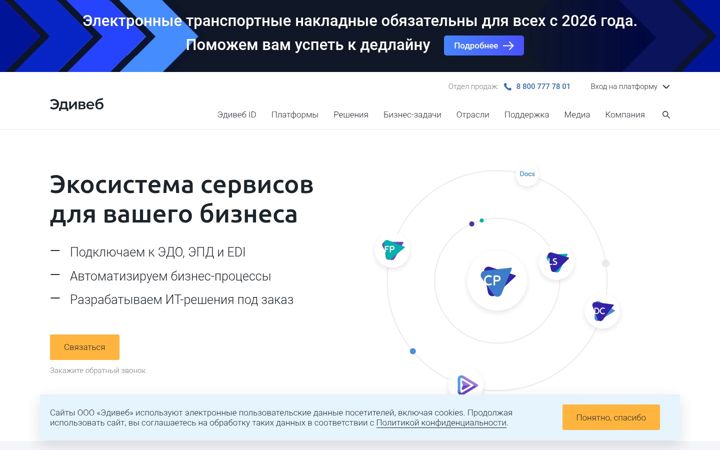This screenshot has width=720, height=450.
Task: Expand the Вход на платформу dropdown
Action: 630,86
